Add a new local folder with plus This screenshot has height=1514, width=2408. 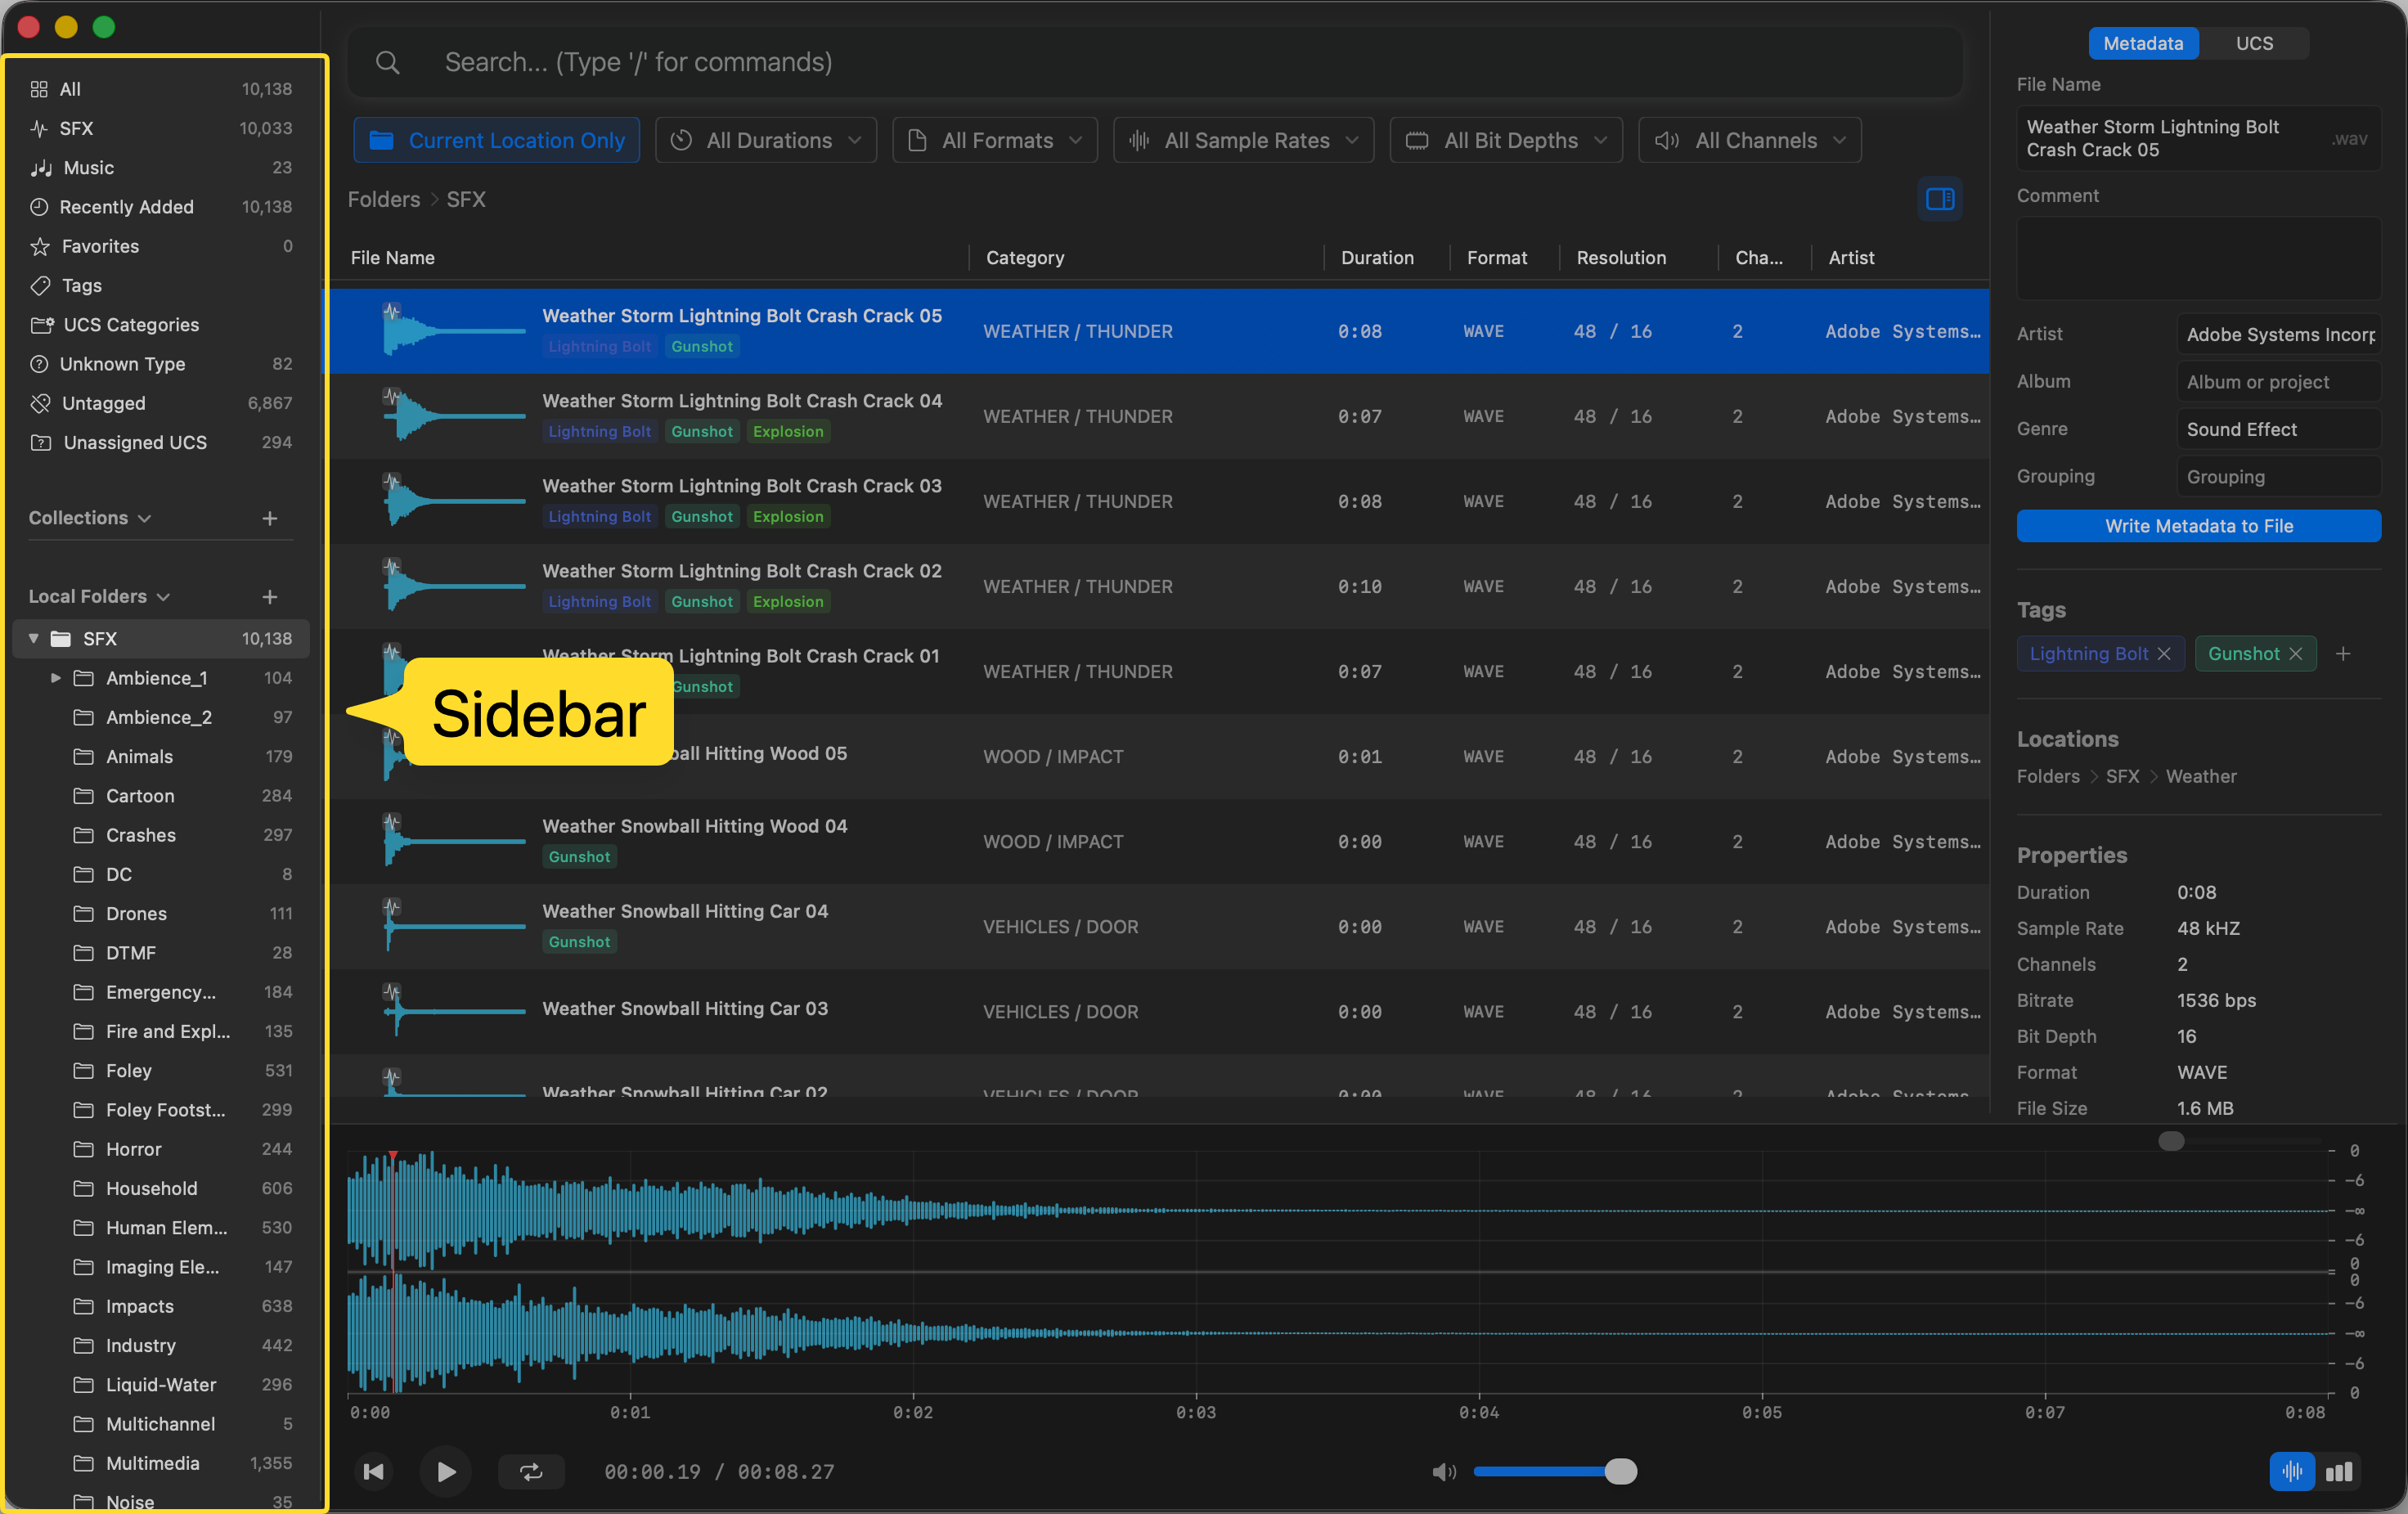[270, 597]
